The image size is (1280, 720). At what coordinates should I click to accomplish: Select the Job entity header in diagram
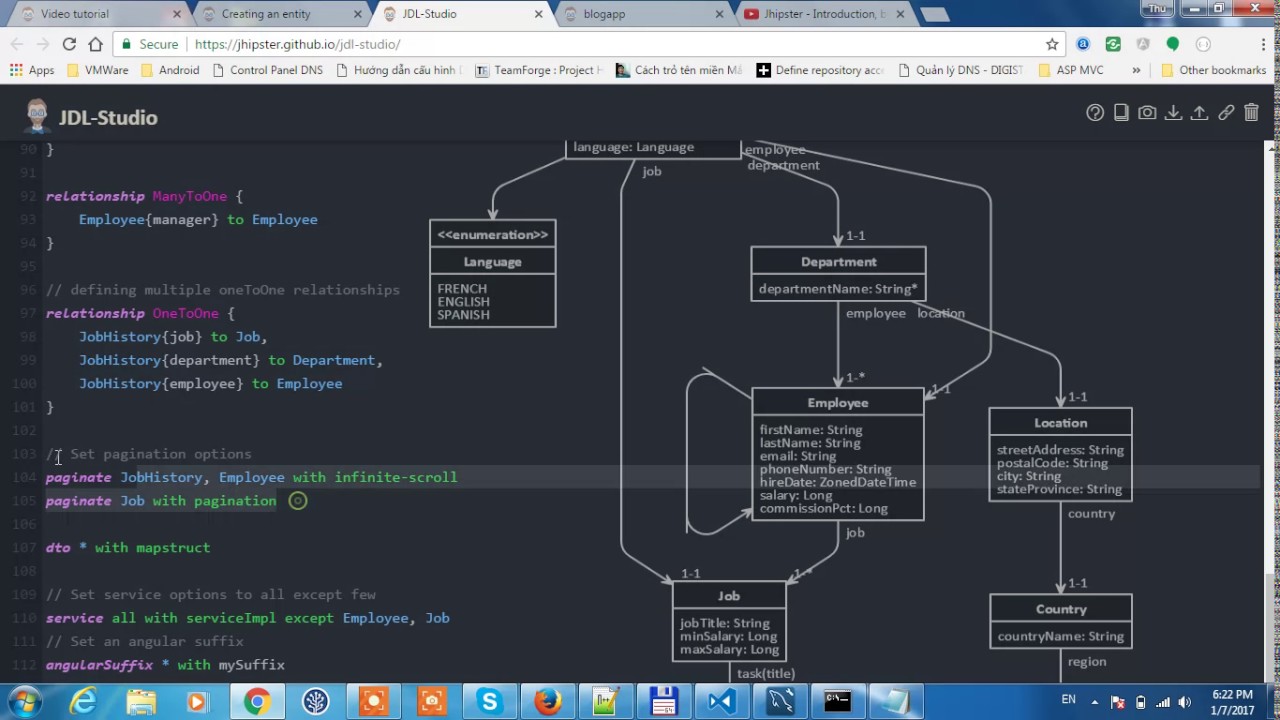(x=729, y=595)
